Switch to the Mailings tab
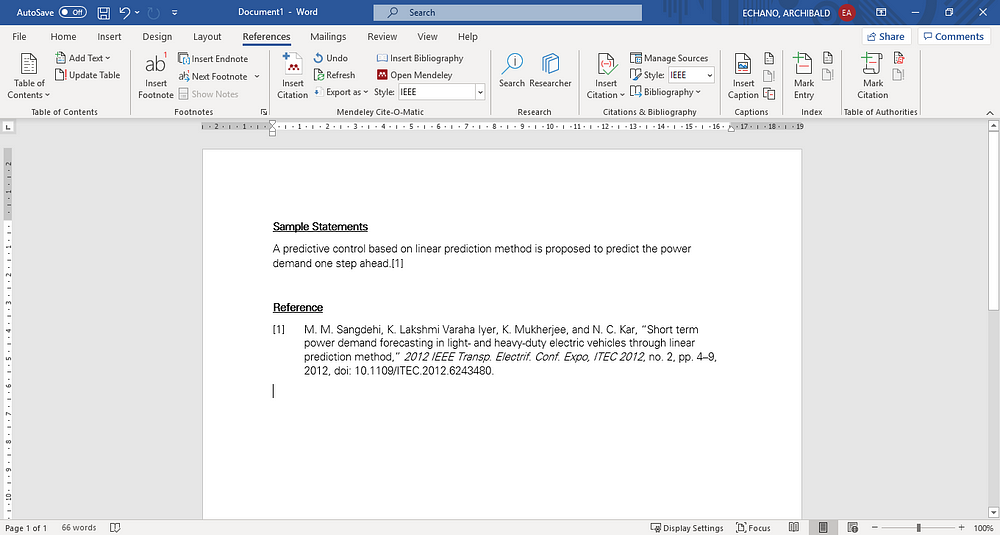The height and width of the screenshot is (535, 1000). [328, 37]
